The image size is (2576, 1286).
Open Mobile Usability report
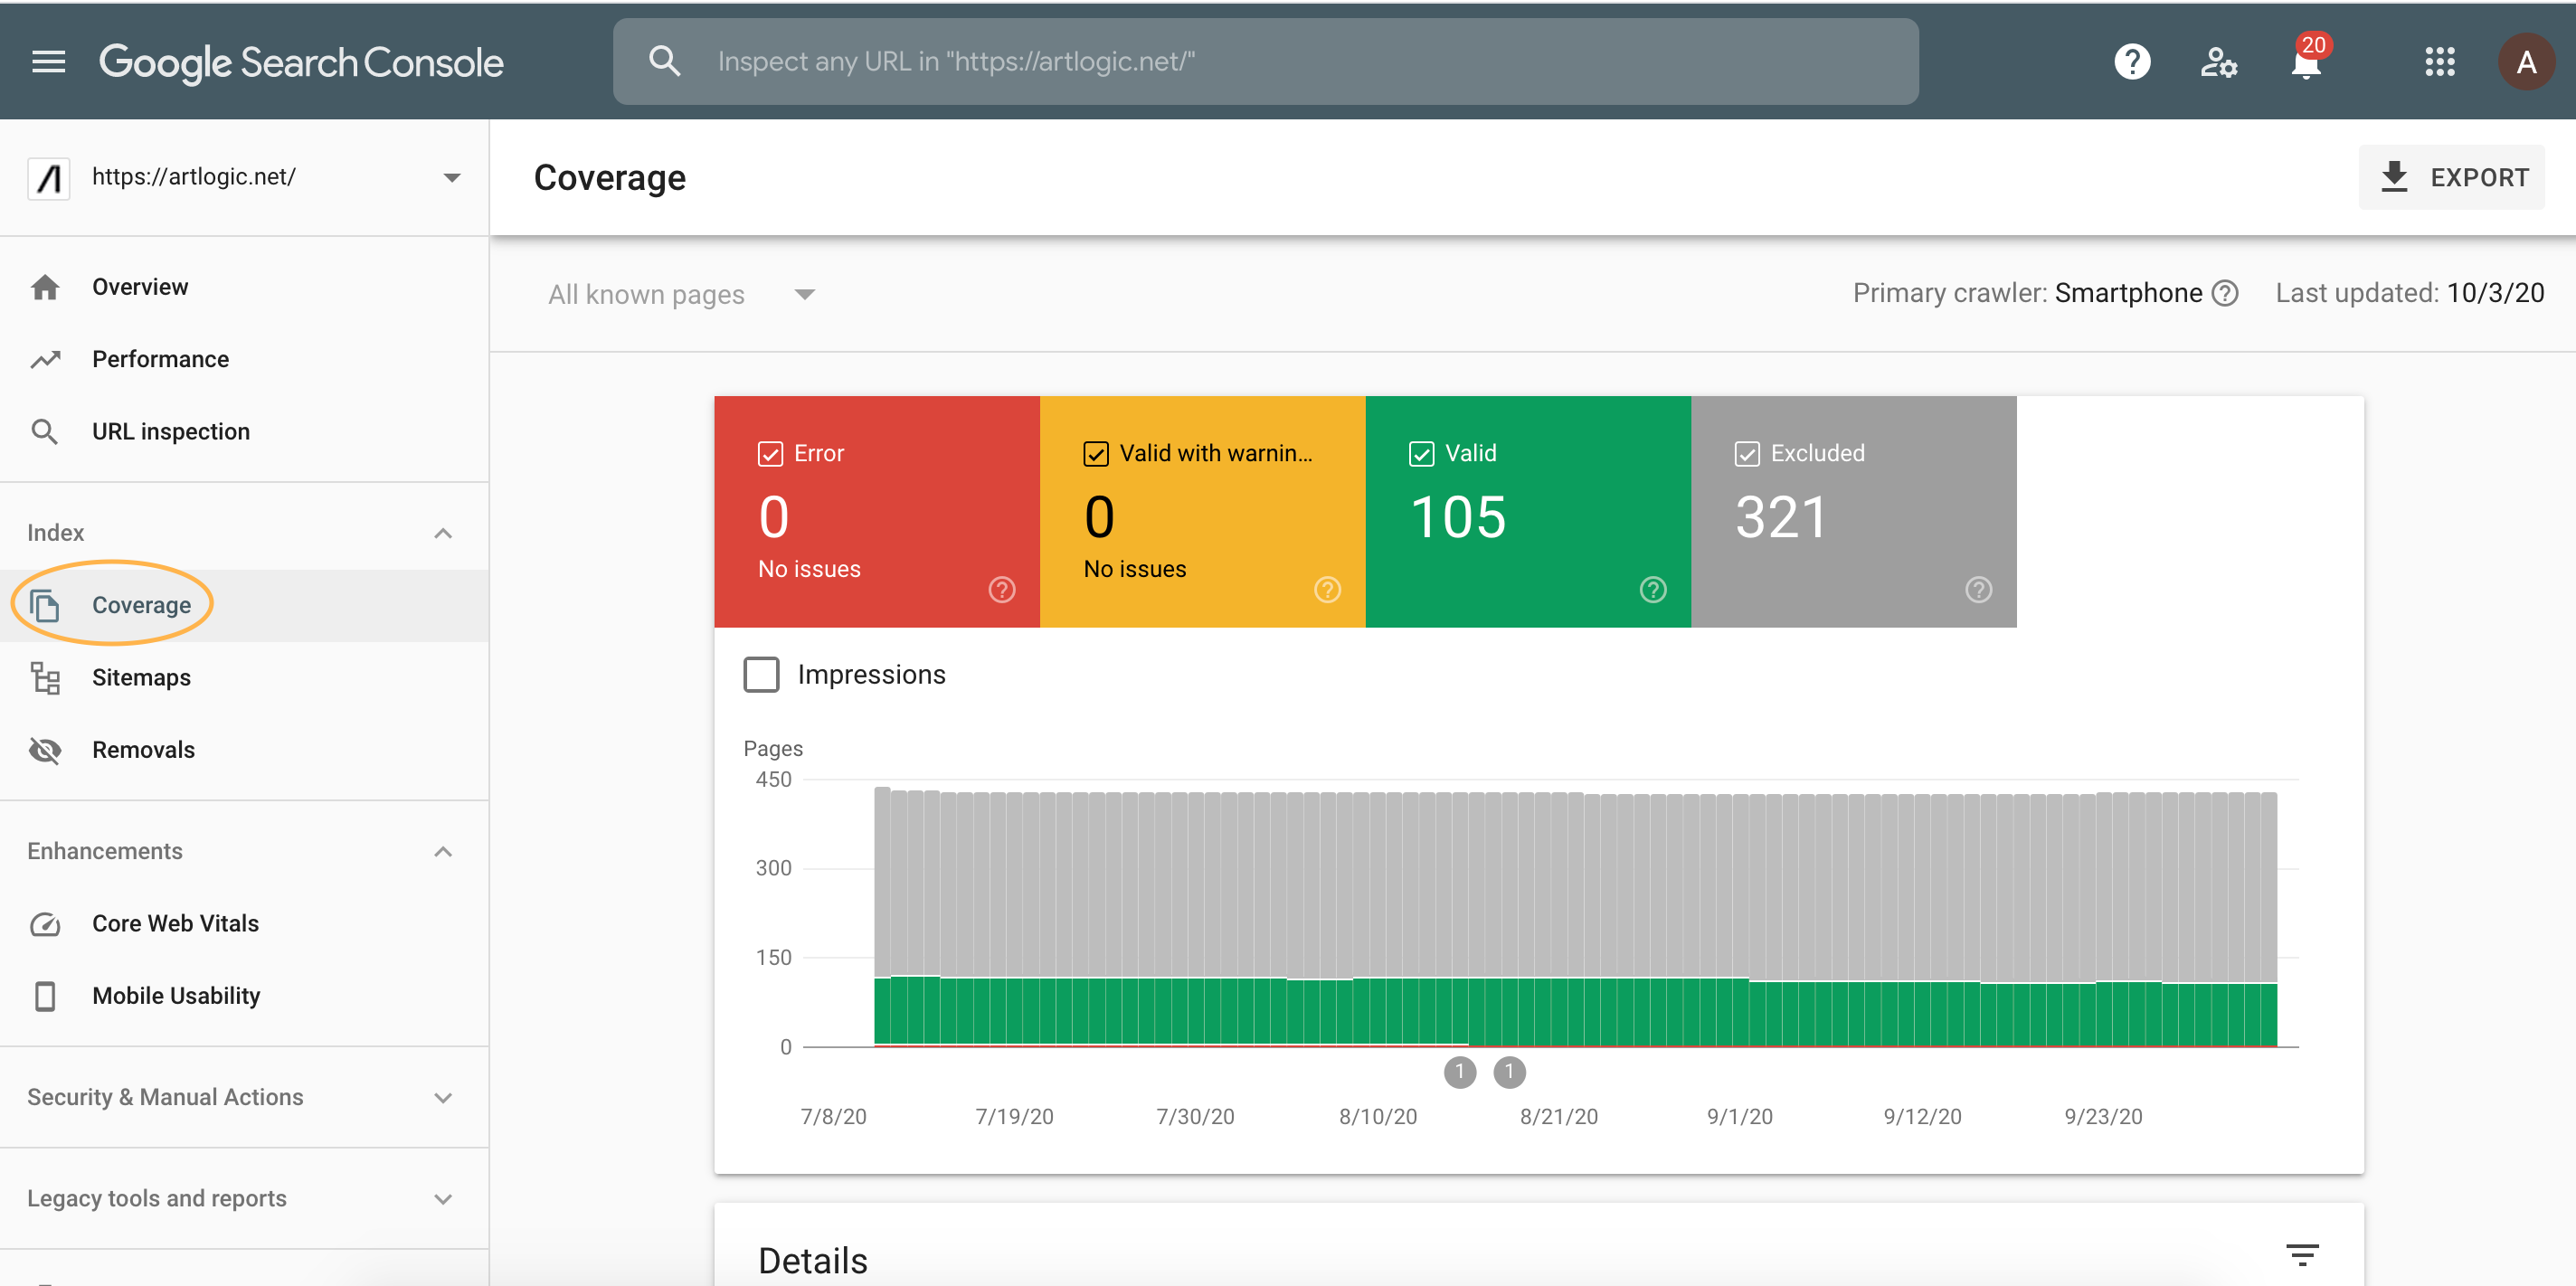[x=244, y=996]
